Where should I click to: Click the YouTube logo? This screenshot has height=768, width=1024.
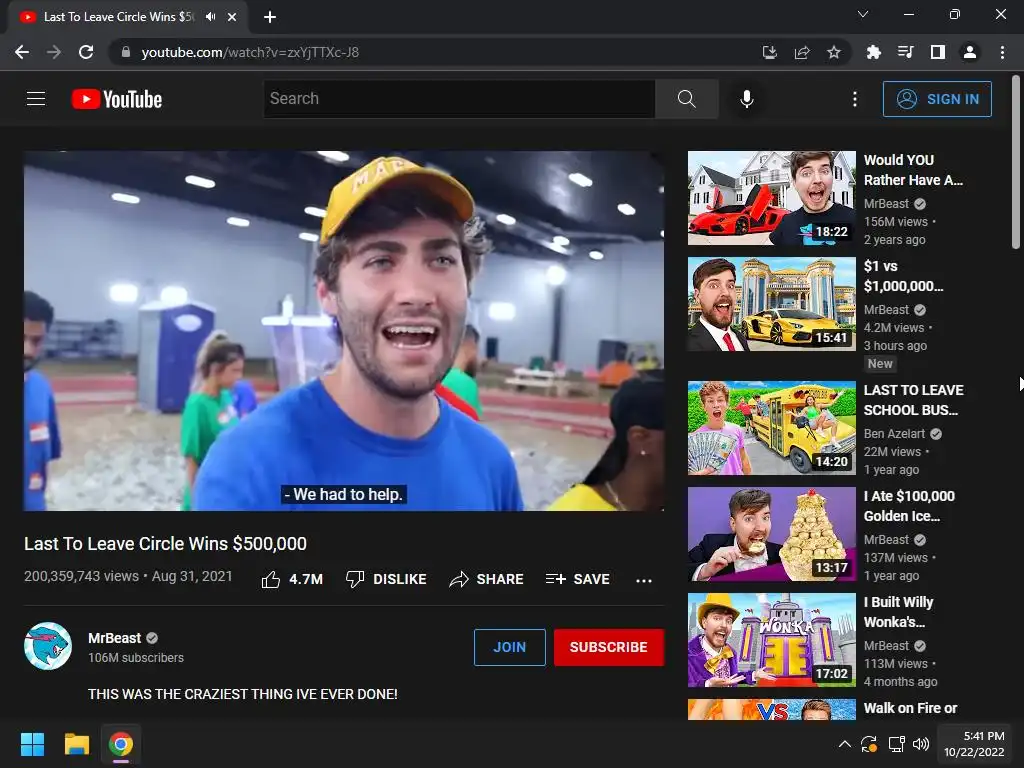click(x=117, y=99)
